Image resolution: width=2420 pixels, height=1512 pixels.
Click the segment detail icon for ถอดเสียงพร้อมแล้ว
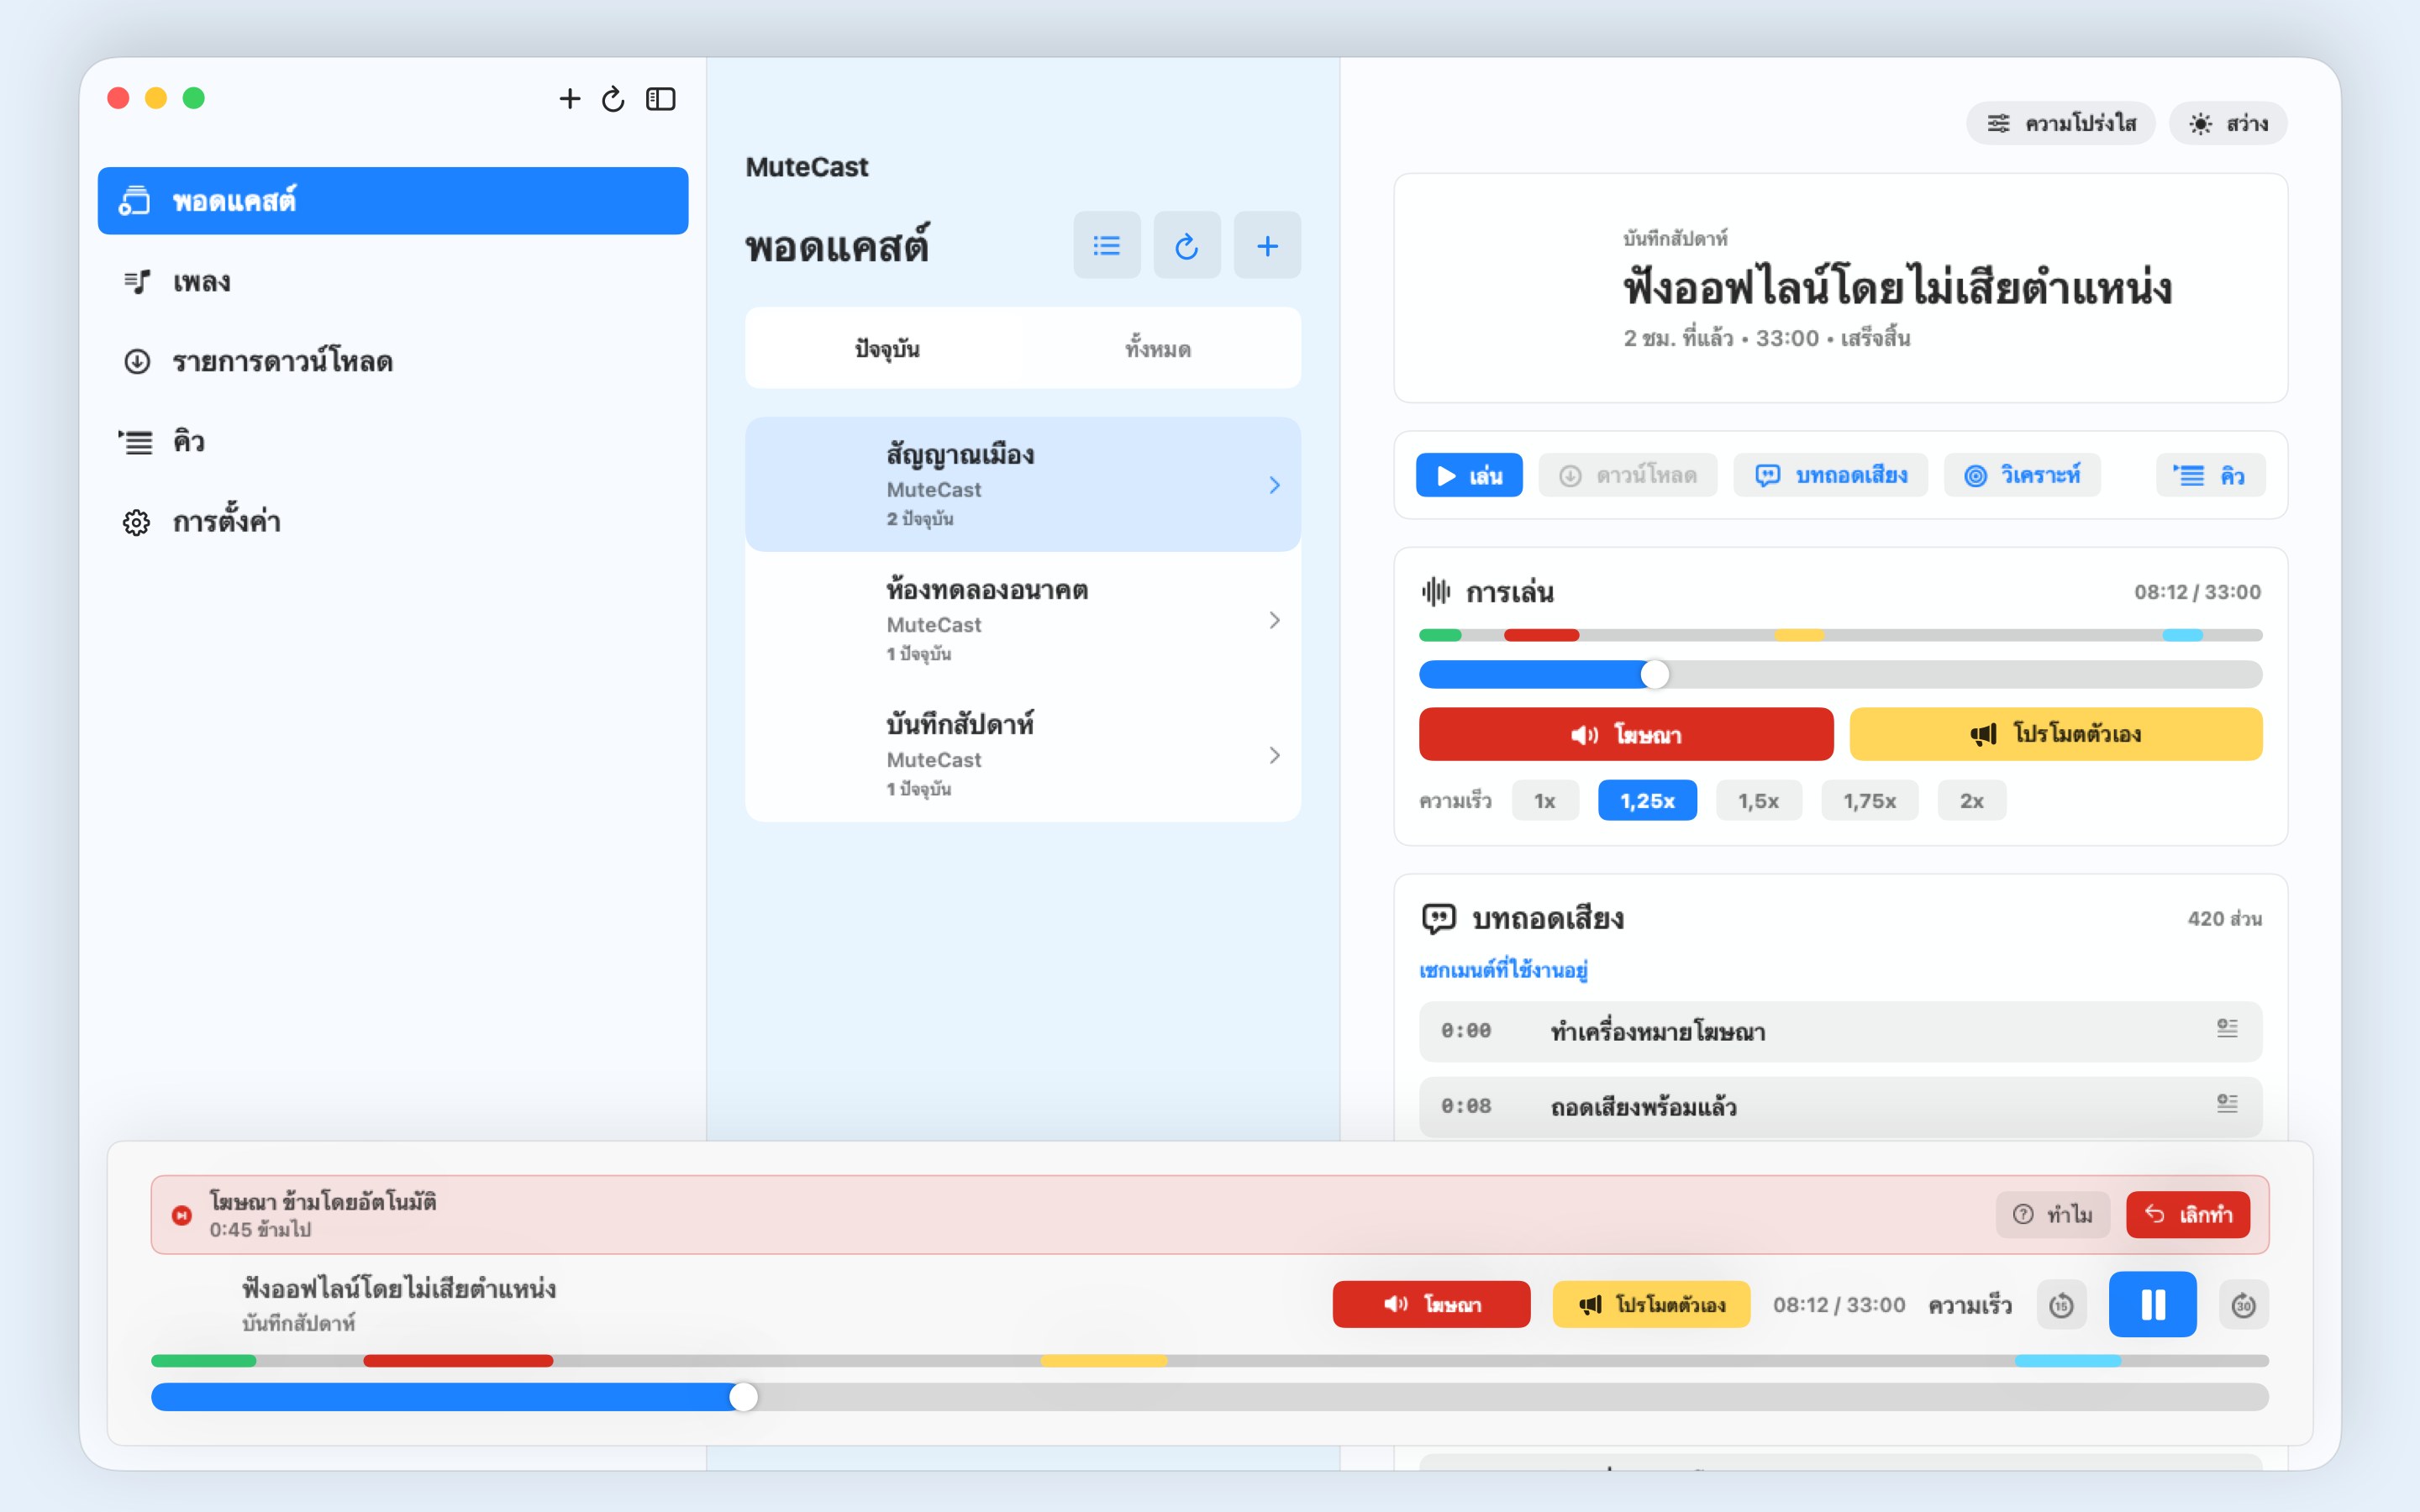pyautogui.click(x=2227, y=1104)
